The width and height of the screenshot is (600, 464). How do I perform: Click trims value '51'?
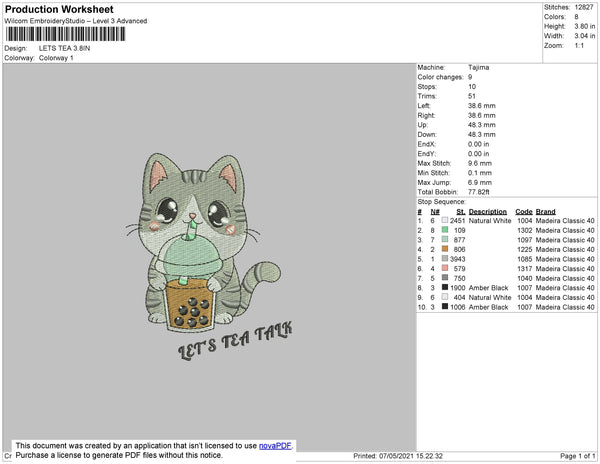471,96
